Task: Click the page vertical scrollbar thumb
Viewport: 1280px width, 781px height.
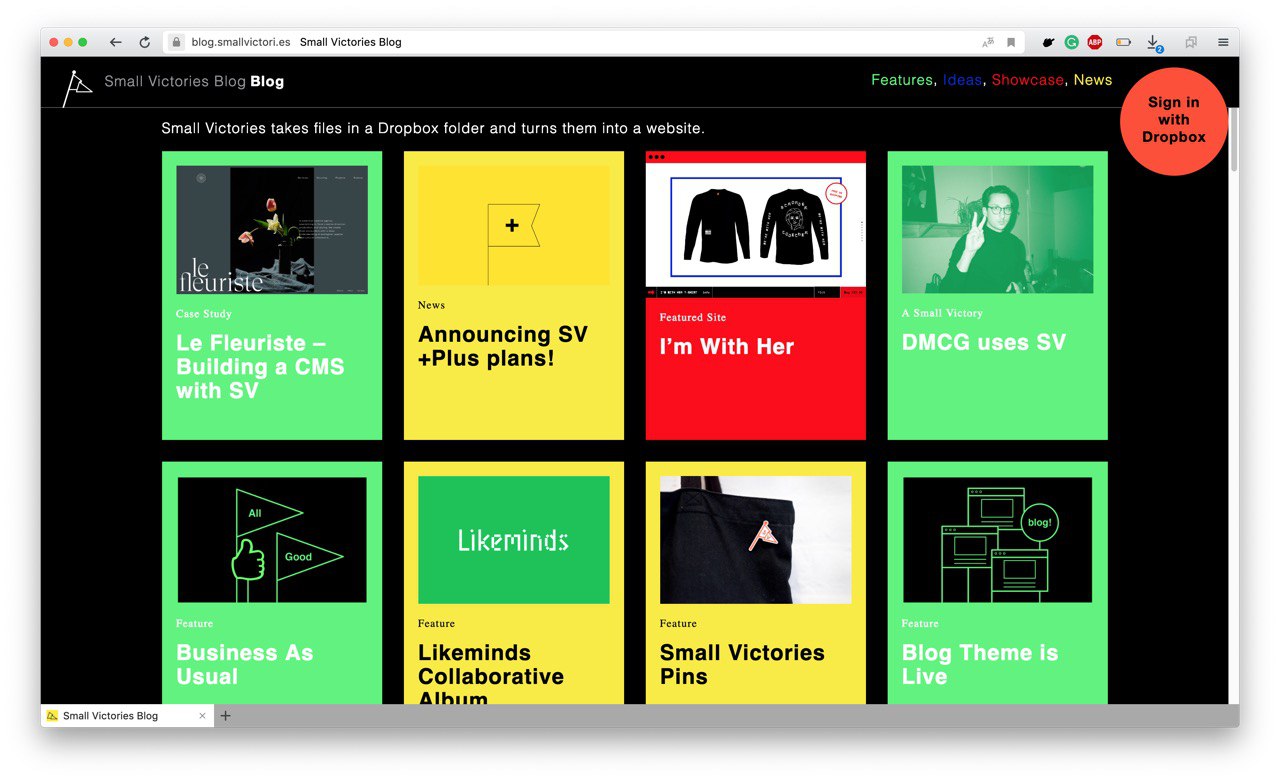Action: [1233, 140]
